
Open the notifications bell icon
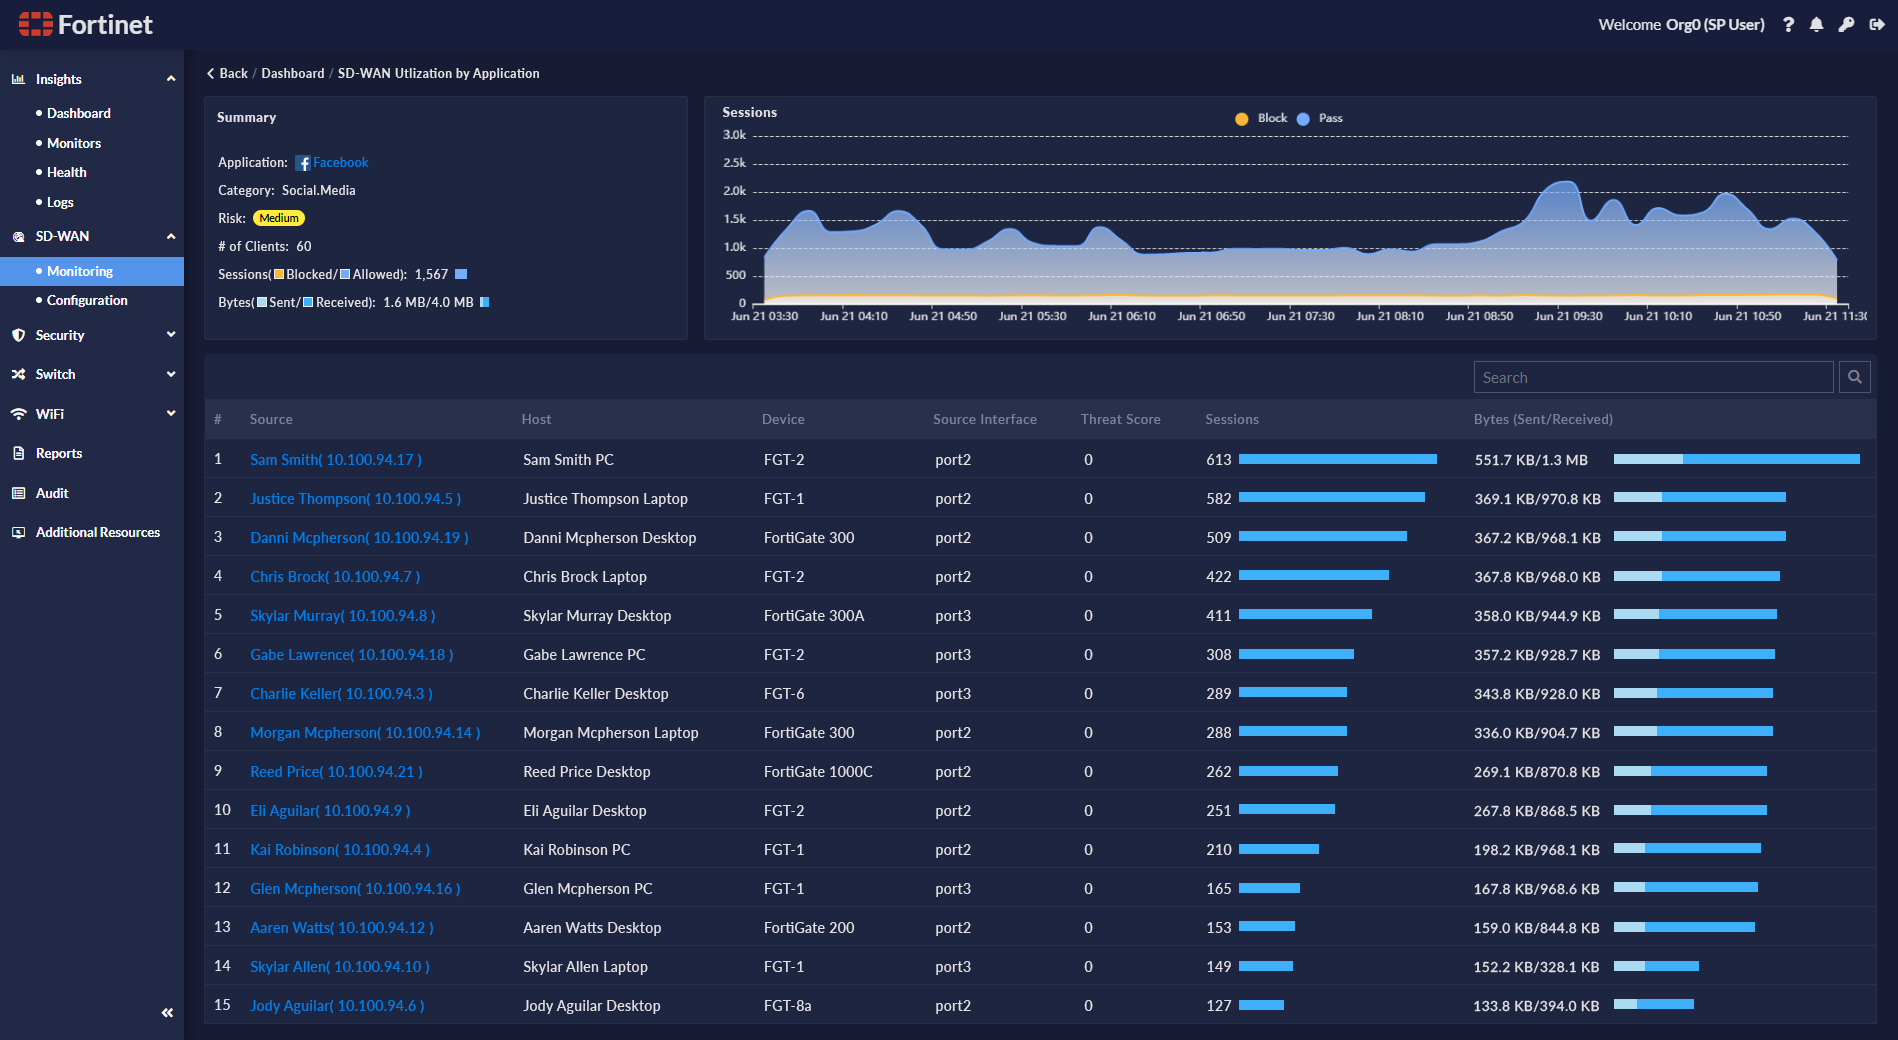[x=1817, y=25]
